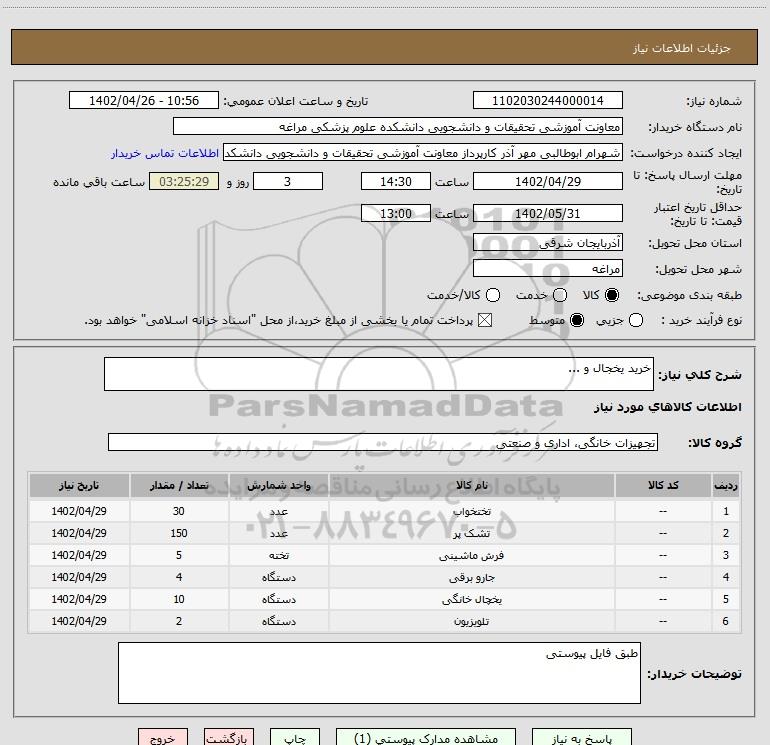Viewport: 770px width, 745px height.
Task: Click the countdown timer 03:25:29
Action: 184,181
